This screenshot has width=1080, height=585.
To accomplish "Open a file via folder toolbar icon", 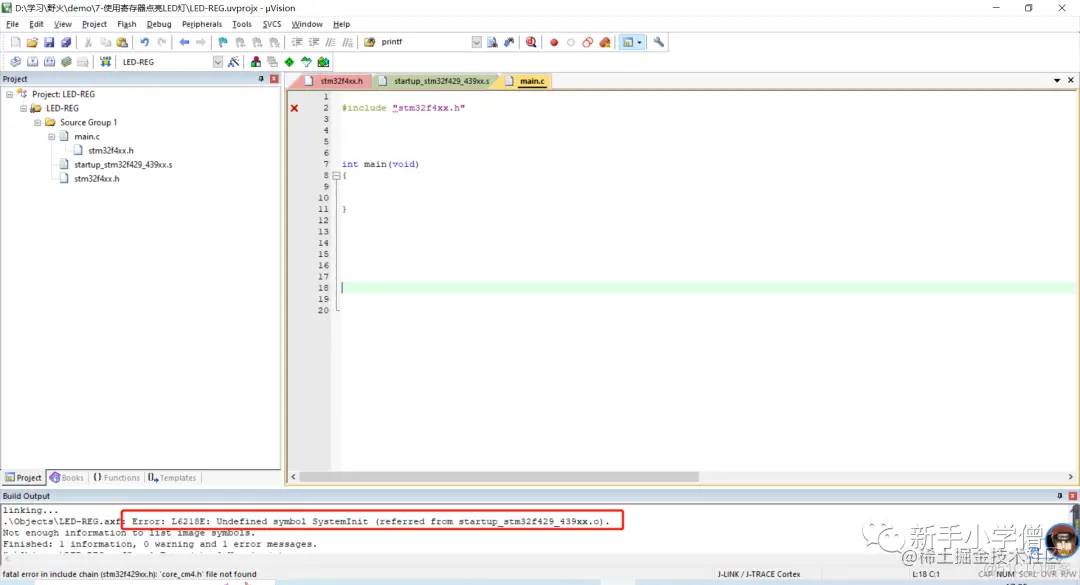I will click(32, 42).
